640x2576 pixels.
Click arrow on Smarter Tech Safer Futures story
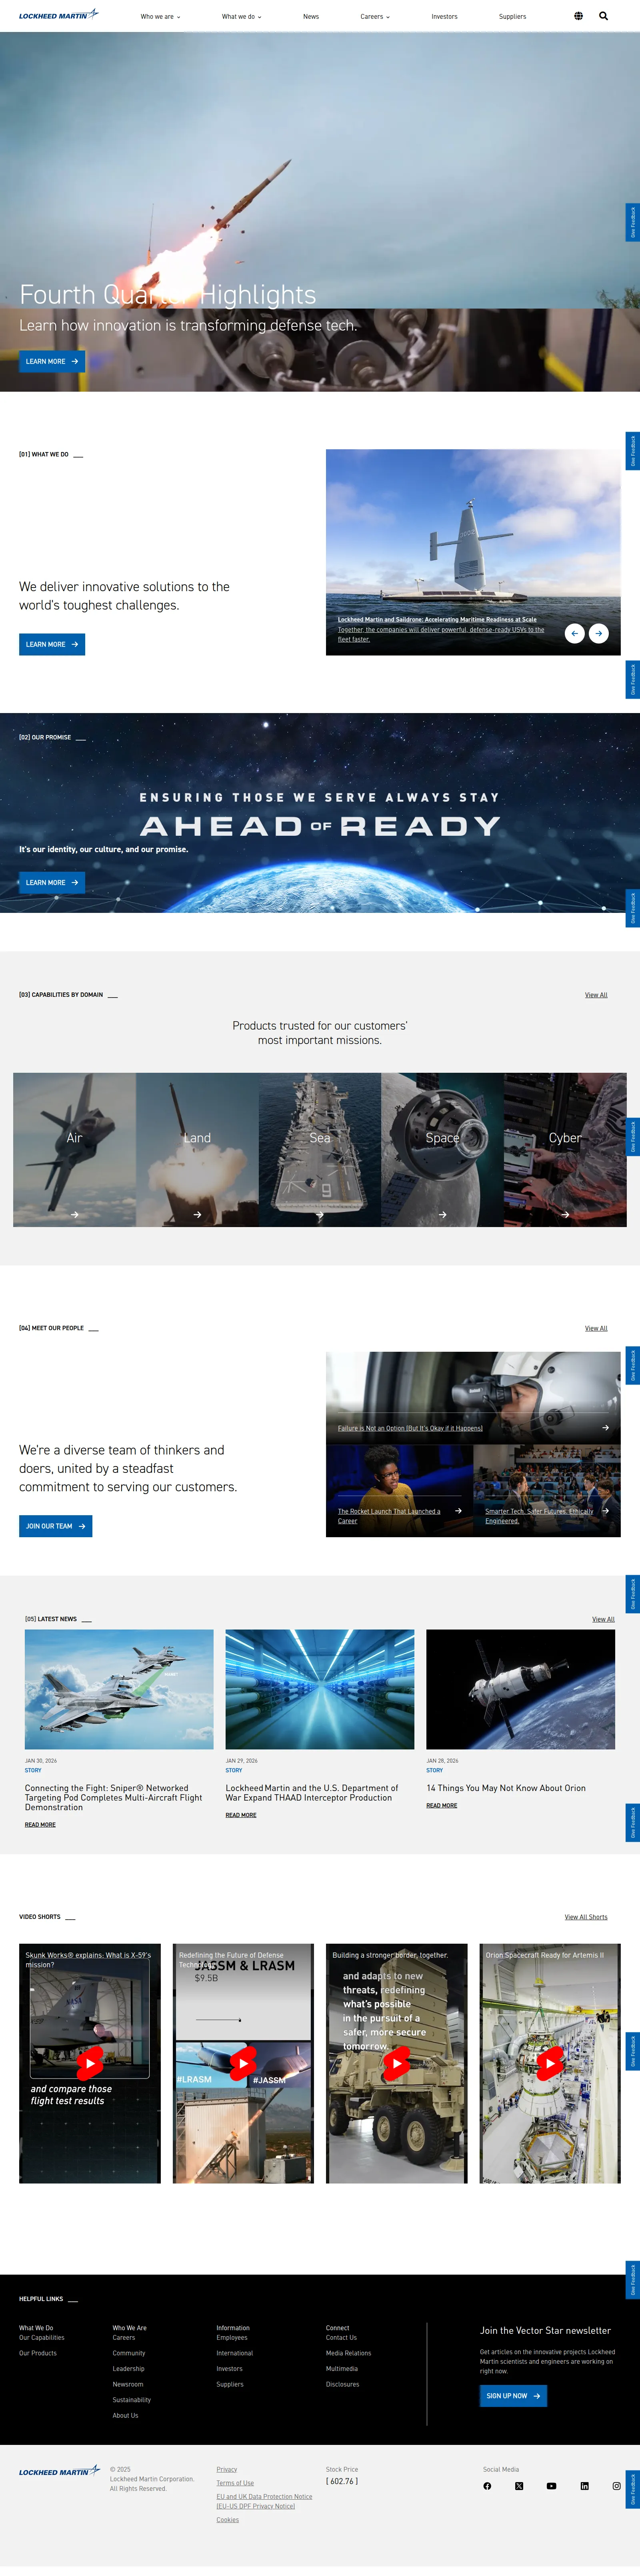pyautogui.click(x=605, y=1511)
